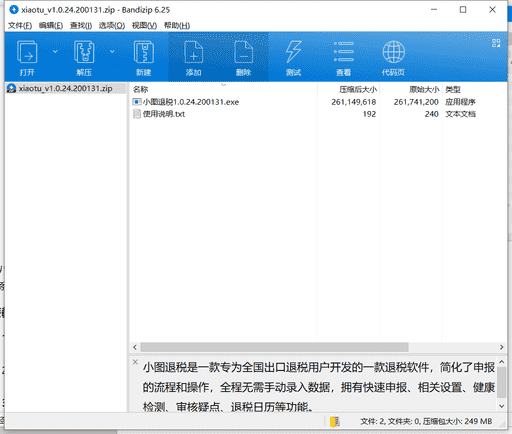Click the 261,741,200 original size cell
The height and width of the screenshot is (434, 512).
click(416, 102)
